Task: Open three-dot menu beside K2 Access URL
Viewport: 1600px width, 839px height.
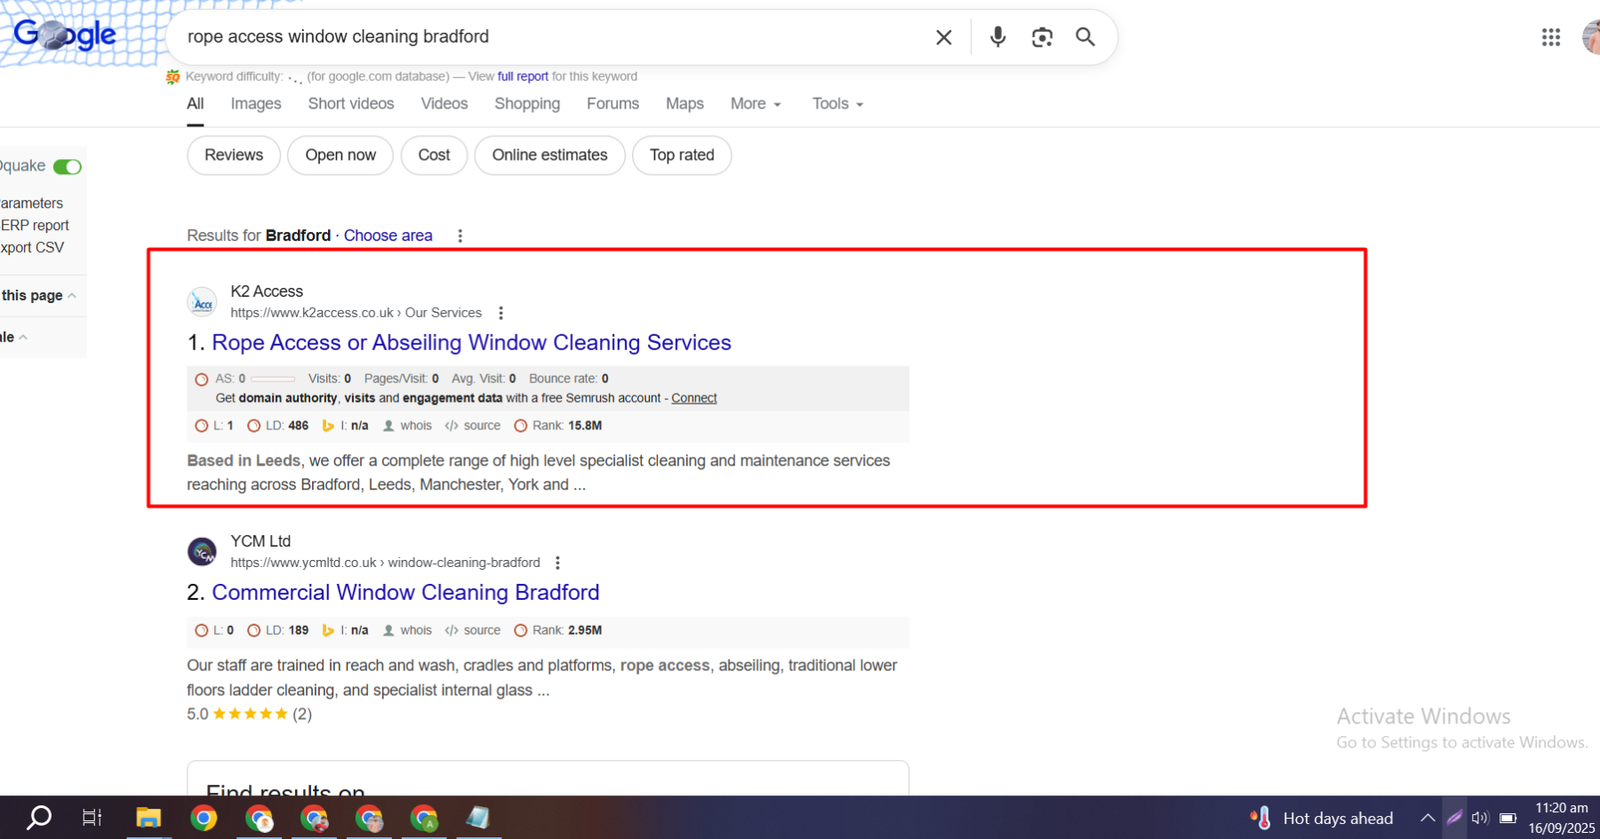Action: [x=501, y=313]
